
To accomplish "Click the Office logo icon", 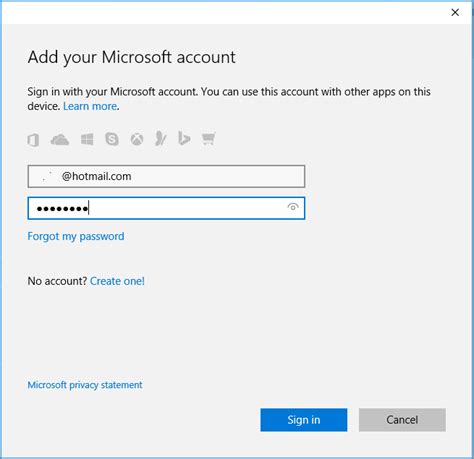I will pos(33,140).
